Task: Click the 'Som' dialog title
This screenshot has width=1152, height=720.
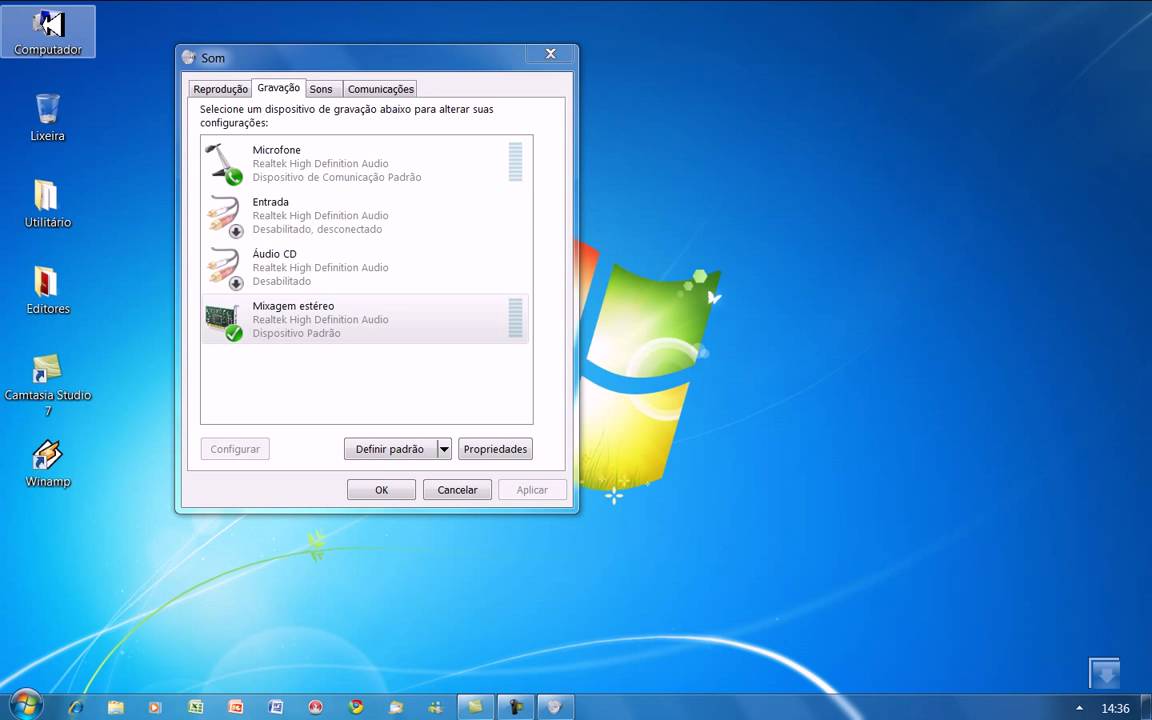Action: click(213, 58)
